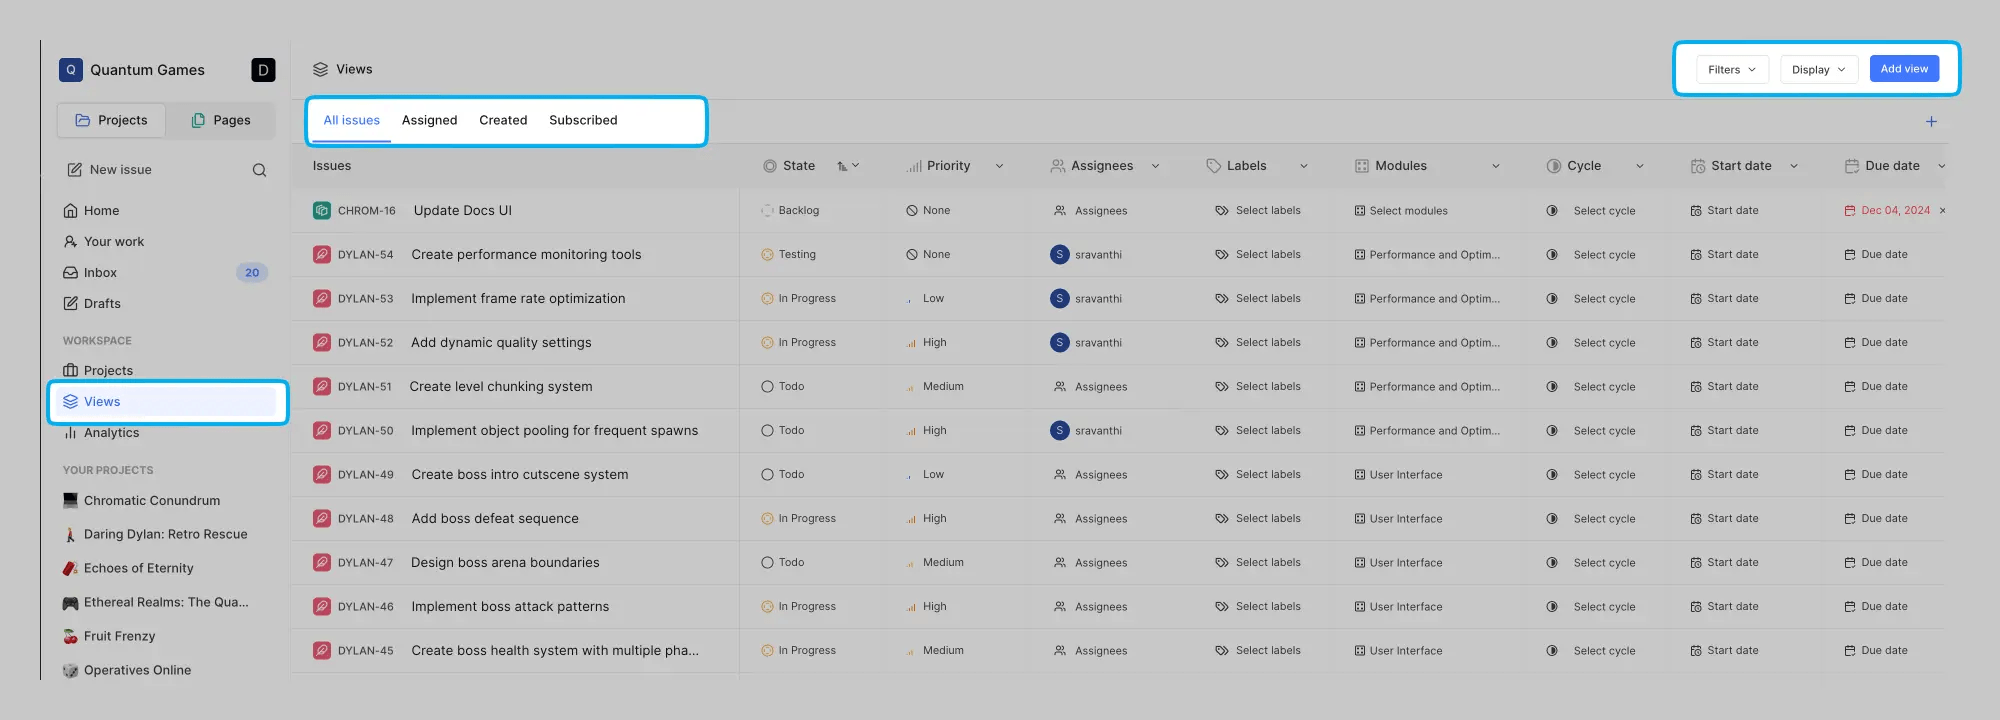Open Inbox with 20 notifications
2000x720 pixels.
pos(100,273)
